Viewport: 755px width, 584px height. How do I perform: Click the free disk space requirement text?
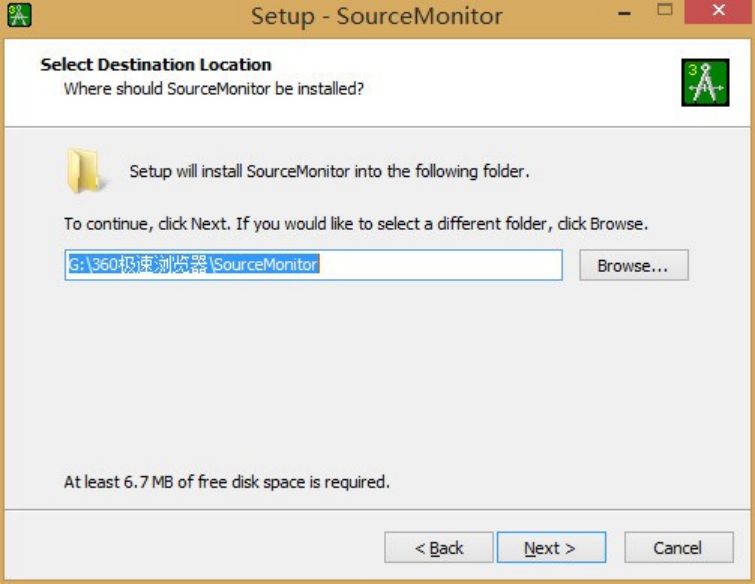(226, 482)
